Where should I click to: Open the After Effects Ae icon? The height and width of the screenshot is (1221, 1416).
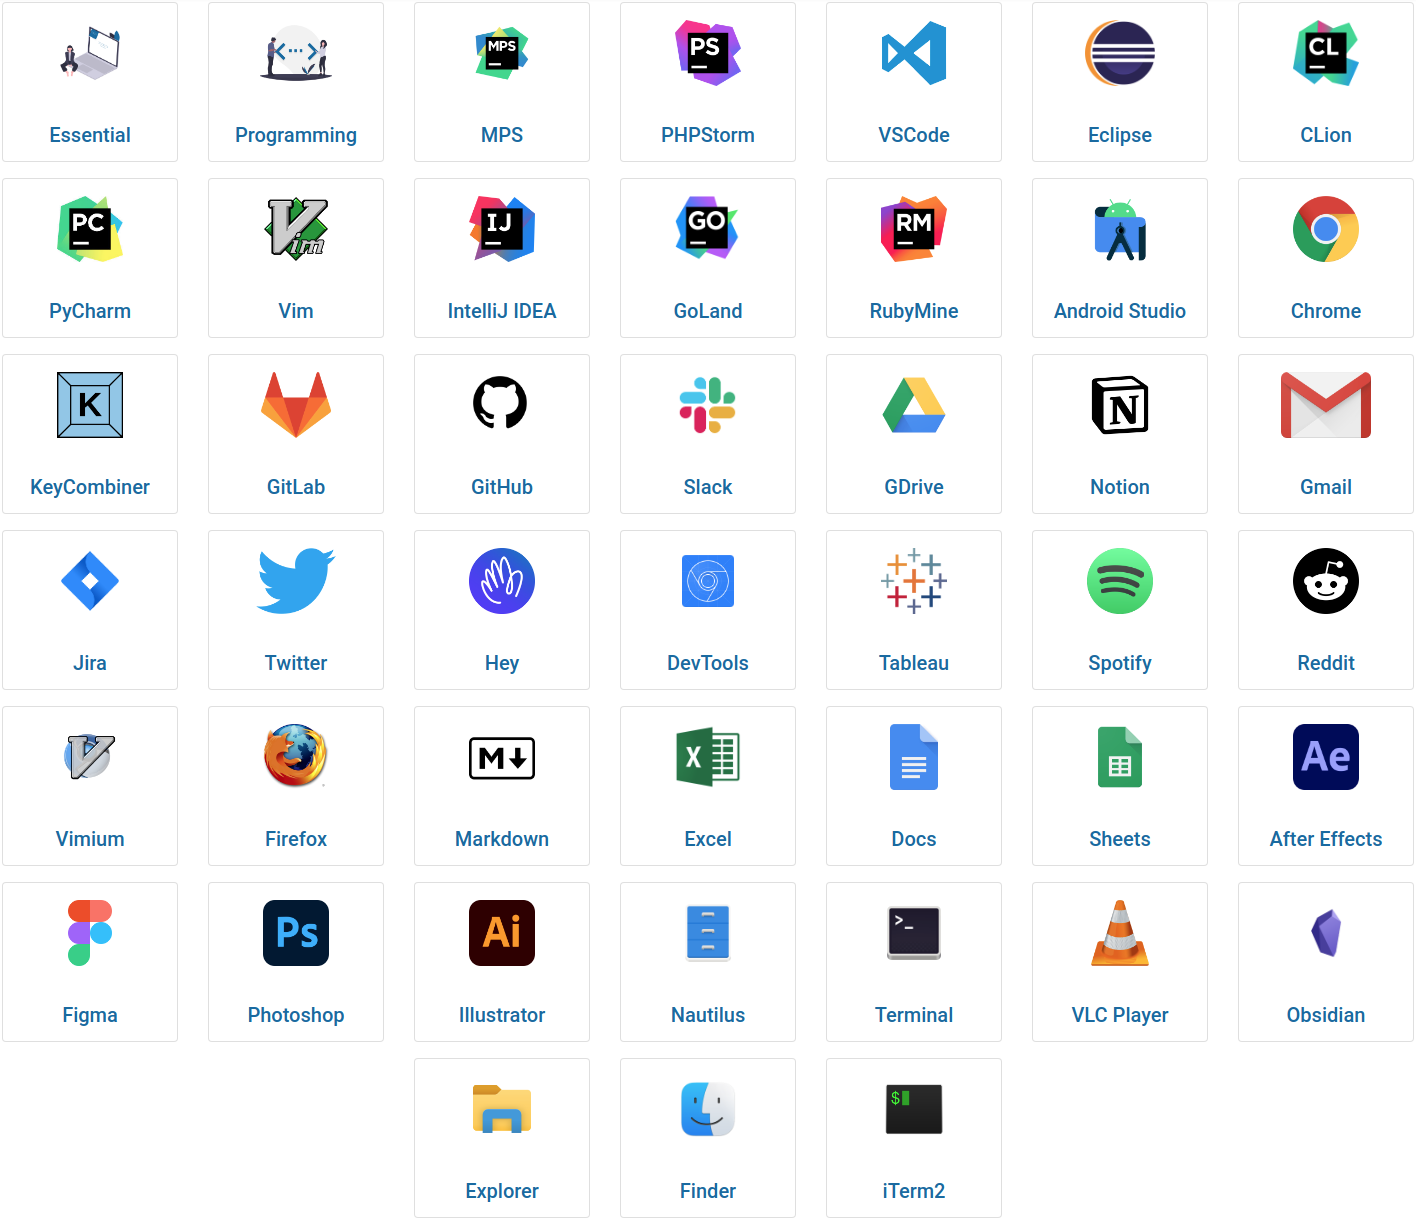(1326, 757)
